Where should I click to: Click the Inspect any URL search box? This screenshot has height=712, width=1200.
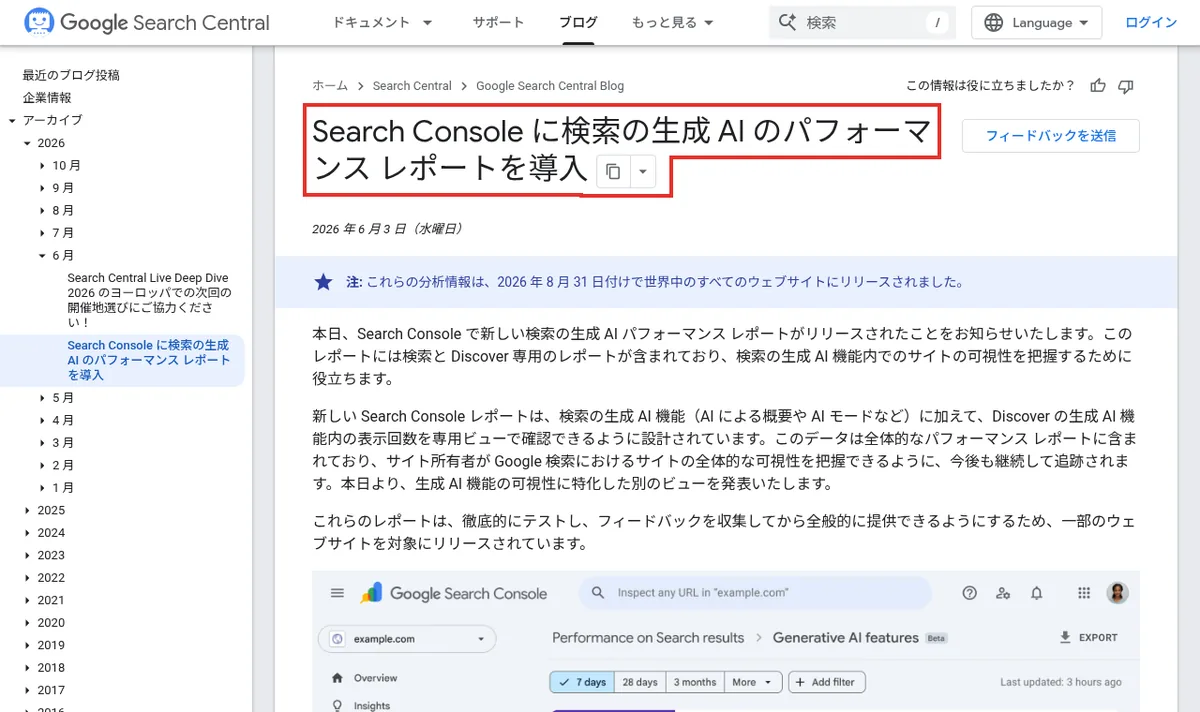[x=754, y=593]
